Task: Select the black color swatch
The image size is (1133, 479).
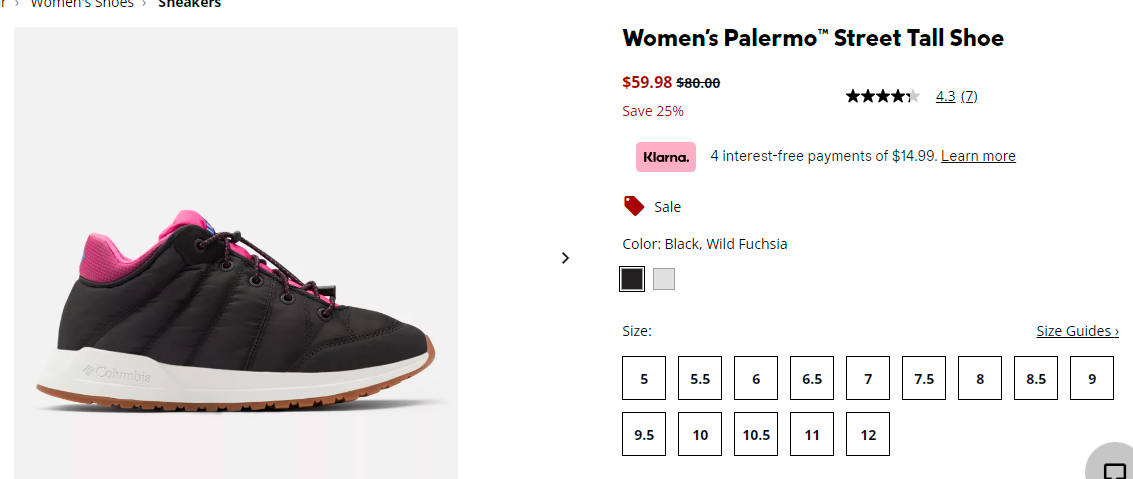Action: [x=632, y=279]
